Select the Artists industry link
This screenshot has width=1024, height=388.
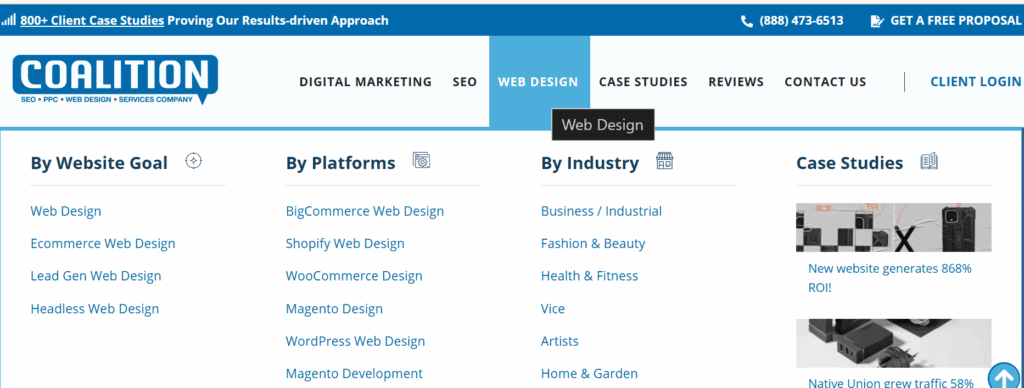[560, 342]
